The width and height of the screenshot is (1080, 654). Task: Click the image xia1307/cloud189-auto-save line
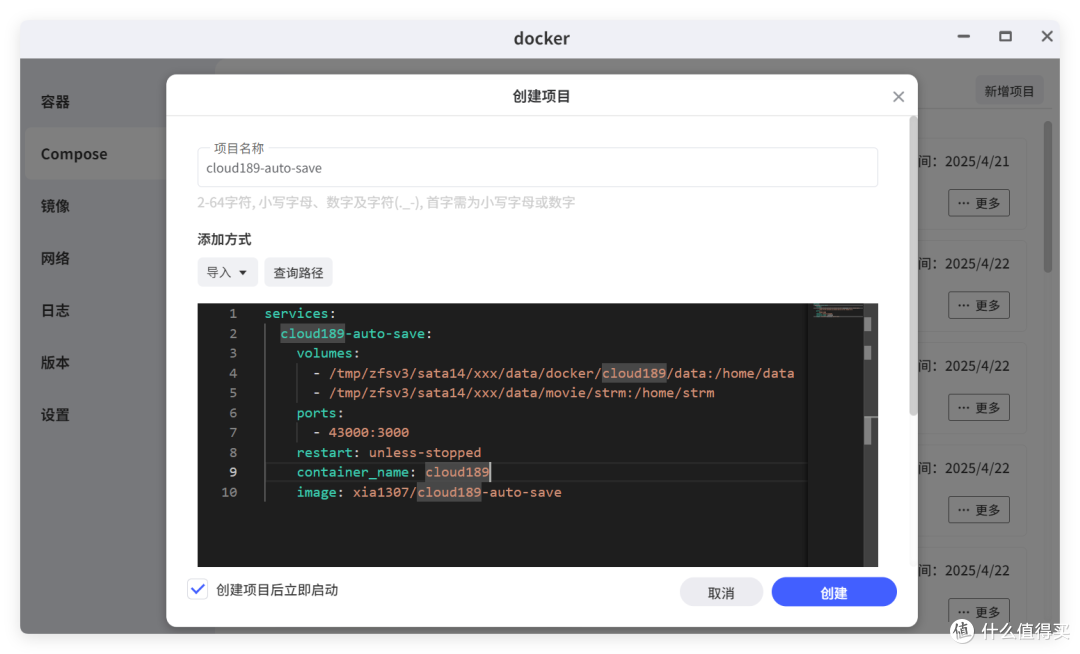click(428, 492)
